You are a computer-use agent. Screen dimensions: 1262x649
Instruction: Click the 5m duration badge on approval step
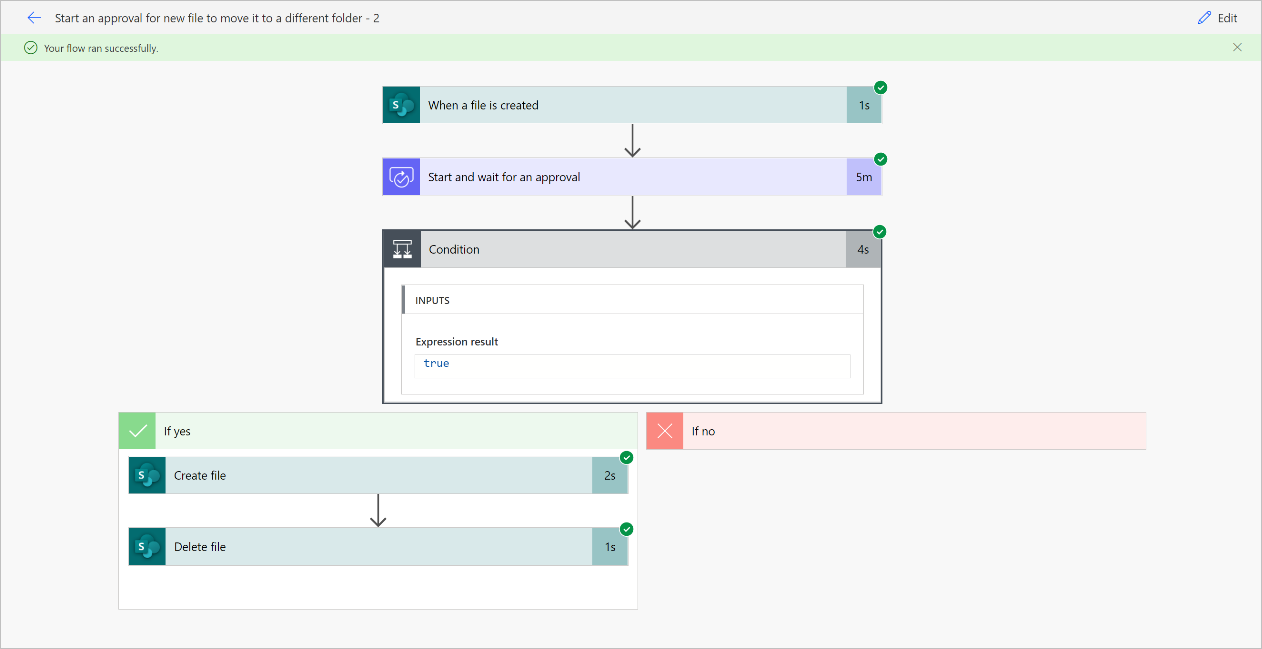864,177
